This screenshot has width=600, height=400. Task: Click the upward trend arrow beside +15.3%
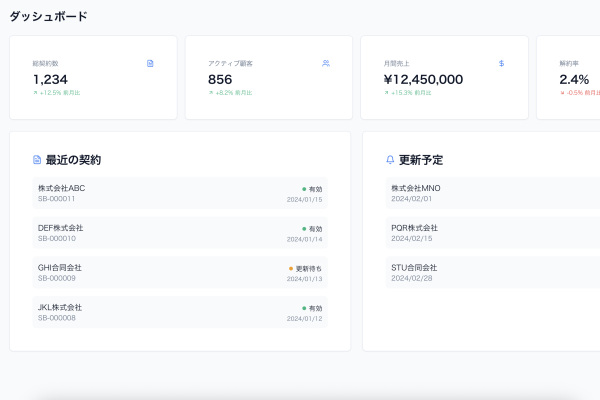click(386, 93)
